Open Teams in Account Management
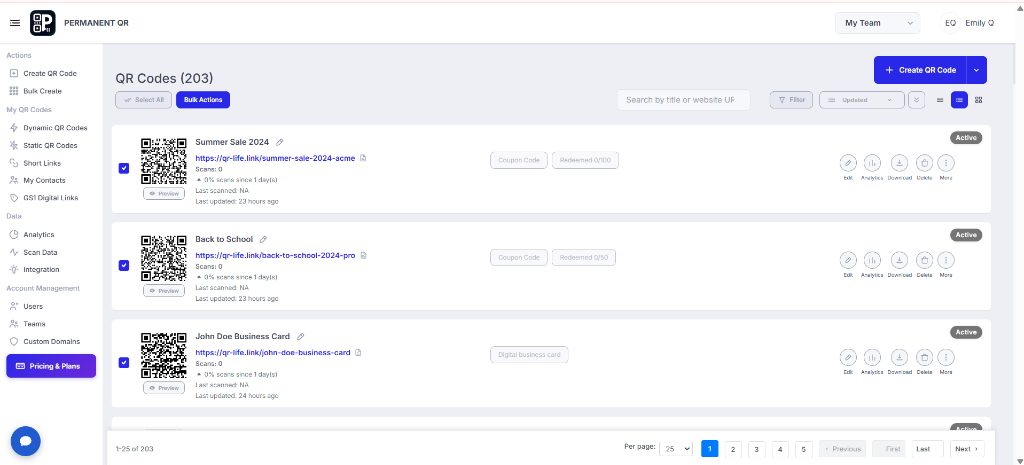Screen dimensions: 1024x465 (27, 324)
